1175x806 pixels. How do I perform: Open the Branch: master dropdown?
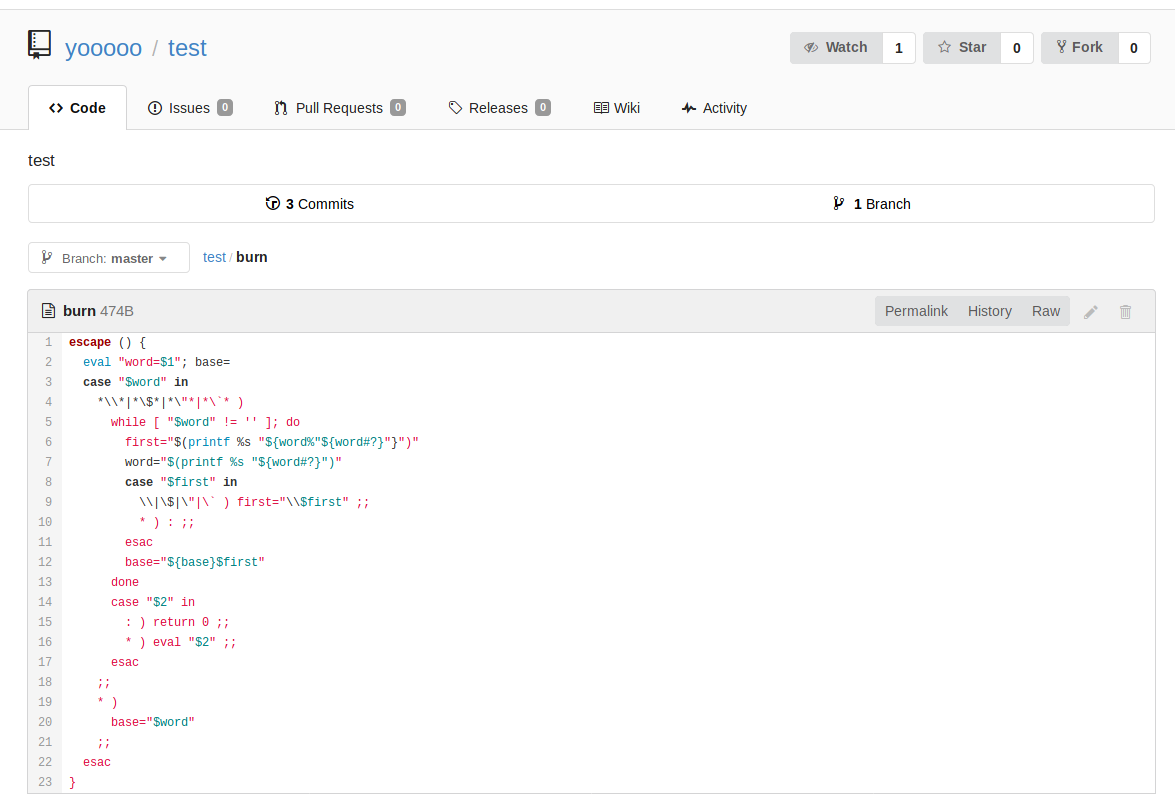click(109, 258)
